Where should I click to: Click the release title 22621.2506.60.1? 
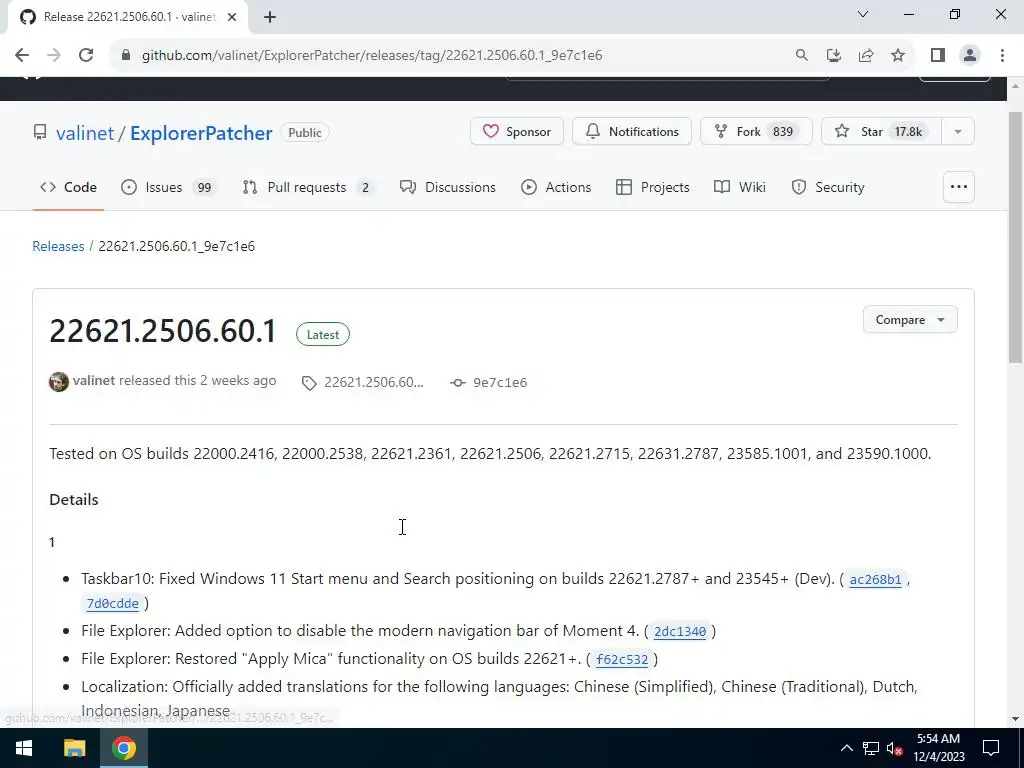point(163,331)
